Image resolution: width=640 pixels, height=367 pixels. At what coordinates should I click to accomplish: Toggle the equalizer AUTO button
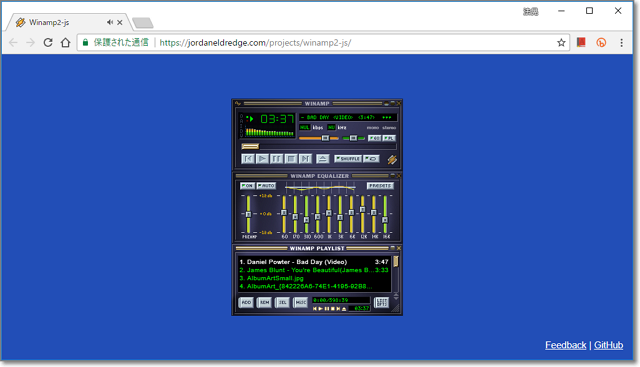[x=266, y=186]
